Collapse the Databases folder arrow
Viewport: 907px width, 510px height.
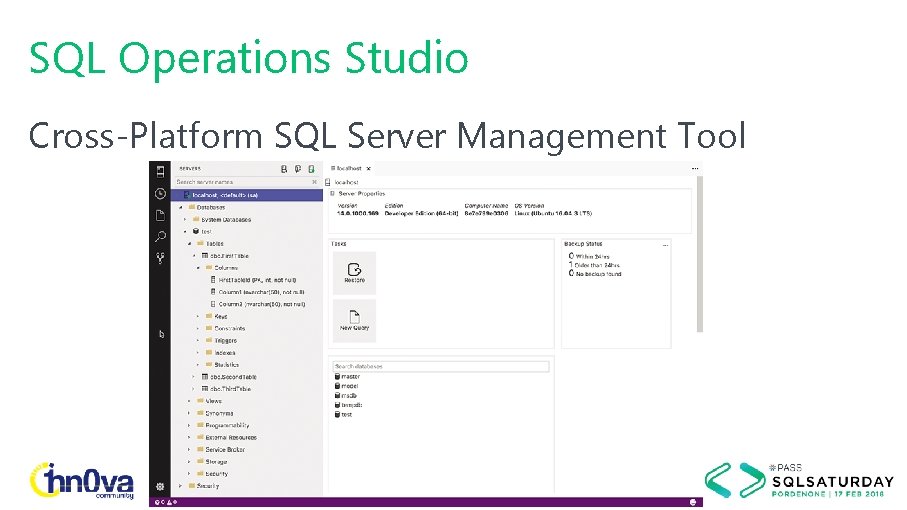pos(181,207)
